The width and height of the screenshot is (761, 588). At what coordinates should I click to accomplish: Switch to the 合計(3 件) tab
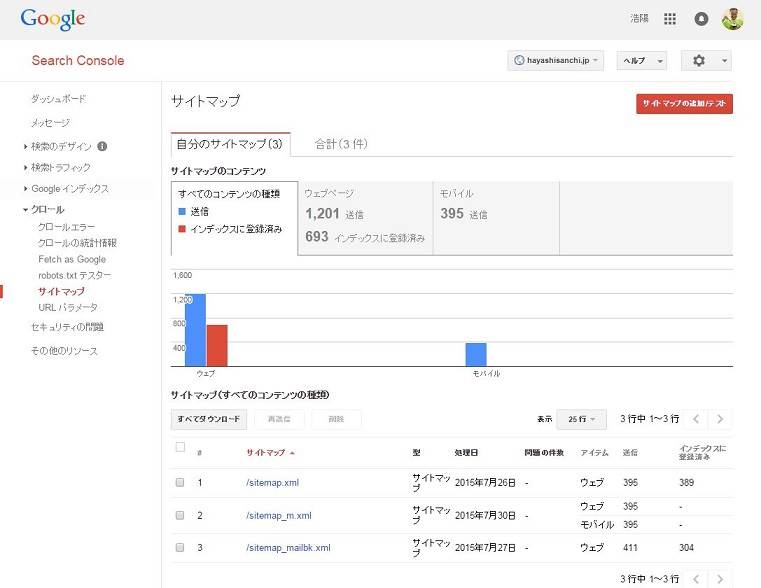(341, 144)
